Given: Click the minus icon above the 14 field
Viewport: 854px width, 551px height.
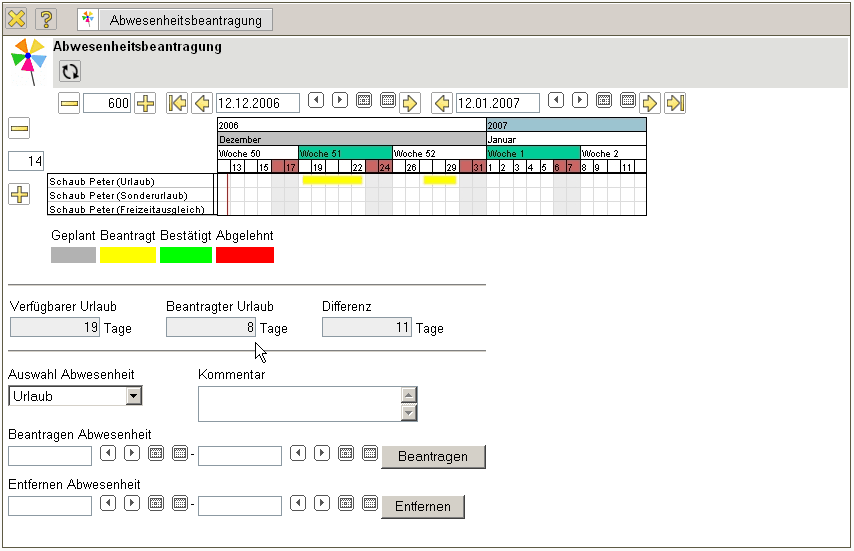Looking at the screenshot, I should [19, 128].
